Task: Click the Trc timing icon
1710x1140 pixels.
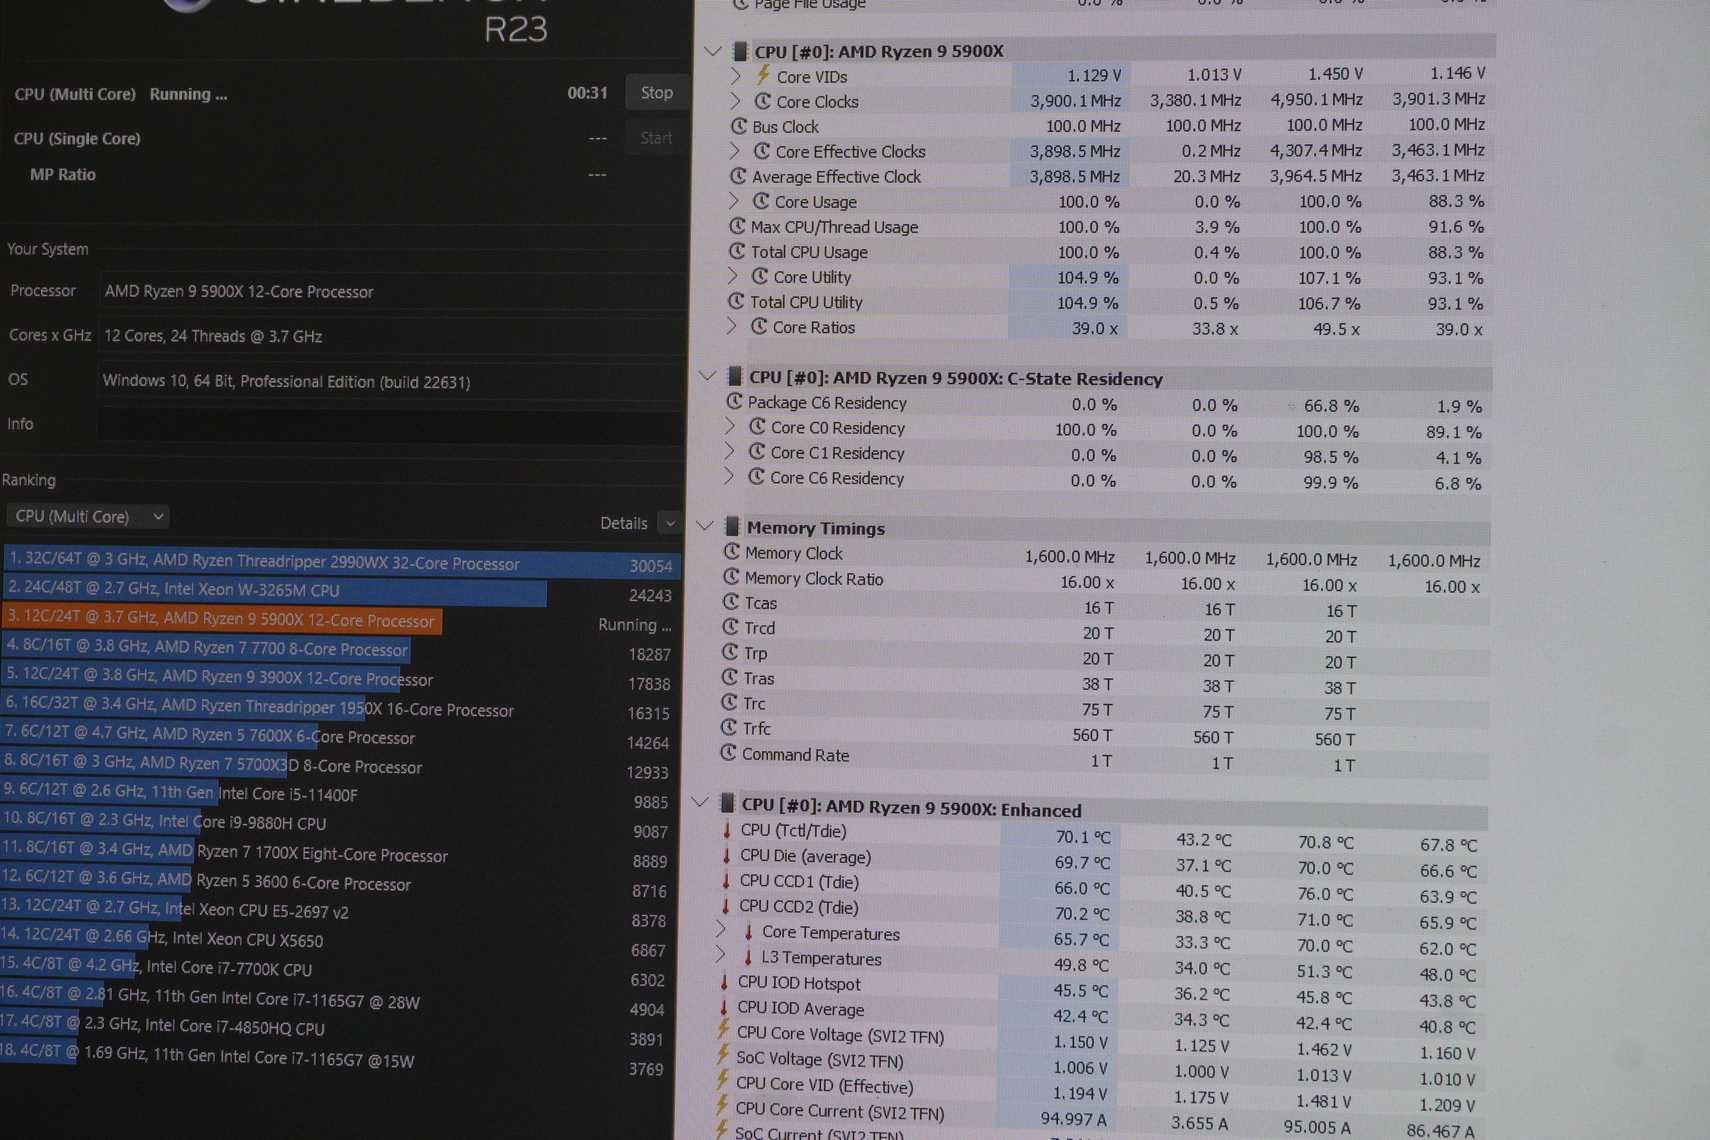Action: (730, 702)
